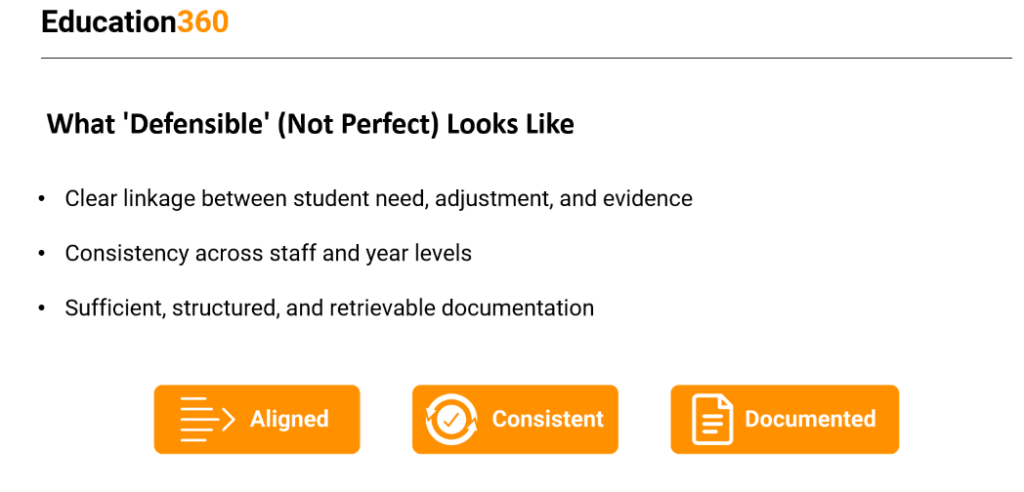This screenshot has height=492, width=1024.
Task: Click the Aligned lines-and-arrow icon
Action: 207,419
